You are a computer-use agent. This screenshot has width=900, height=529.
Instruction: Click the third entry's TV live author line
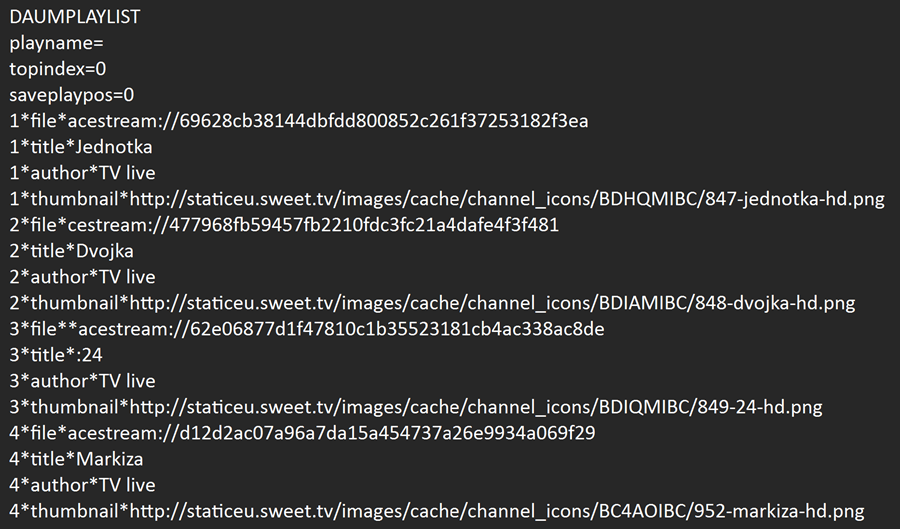click(83, 381)
